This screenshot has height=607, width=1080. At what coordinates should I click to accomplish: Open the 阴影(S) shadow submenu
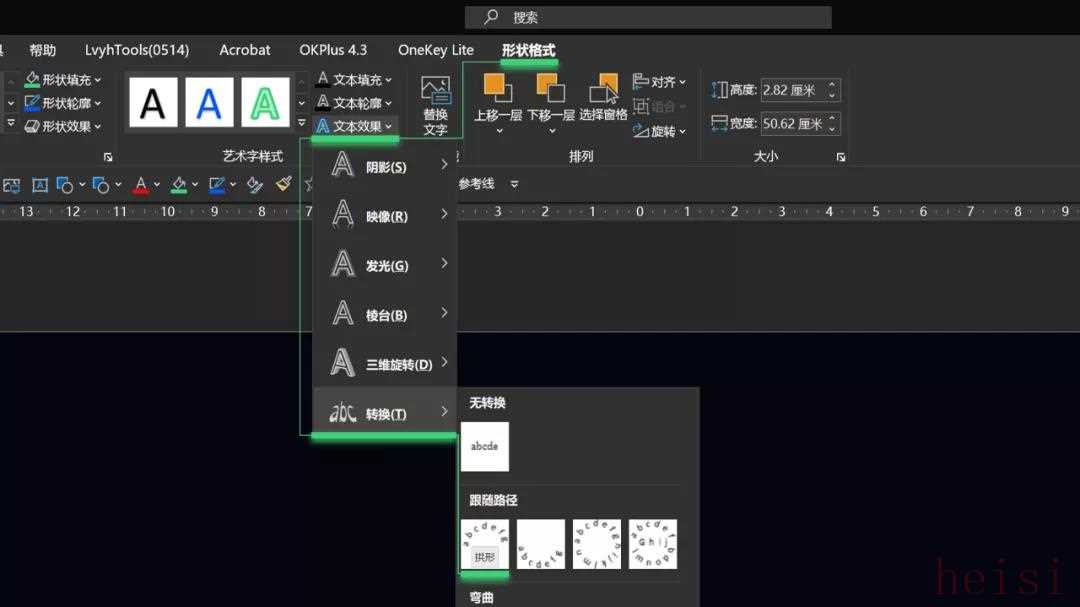[385, 167]
